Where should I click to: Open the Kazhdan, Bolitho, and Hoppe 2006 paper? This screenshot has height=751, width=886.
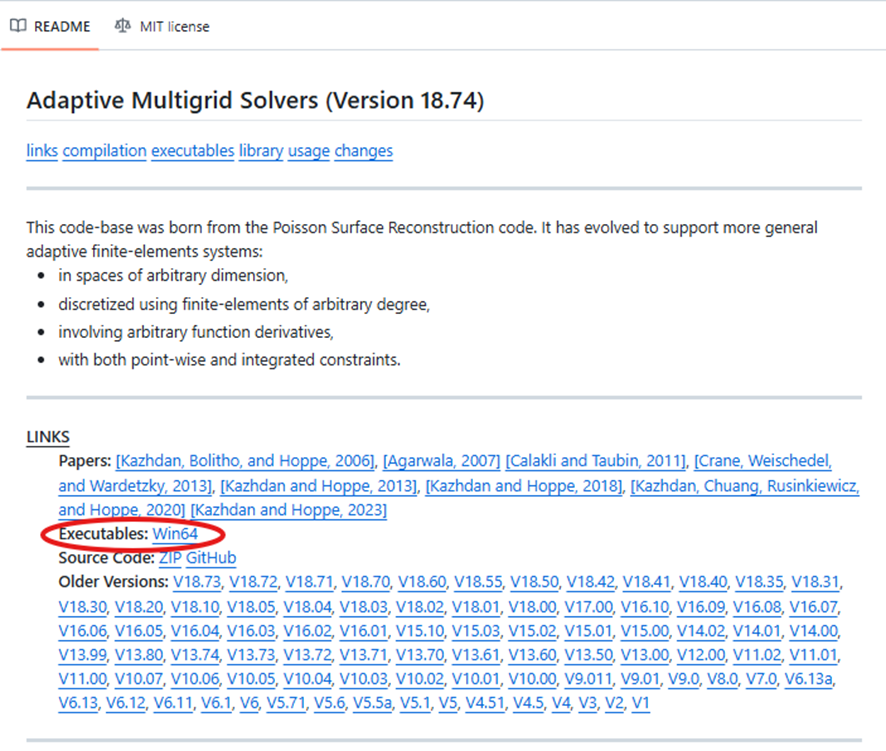(245, 461)
